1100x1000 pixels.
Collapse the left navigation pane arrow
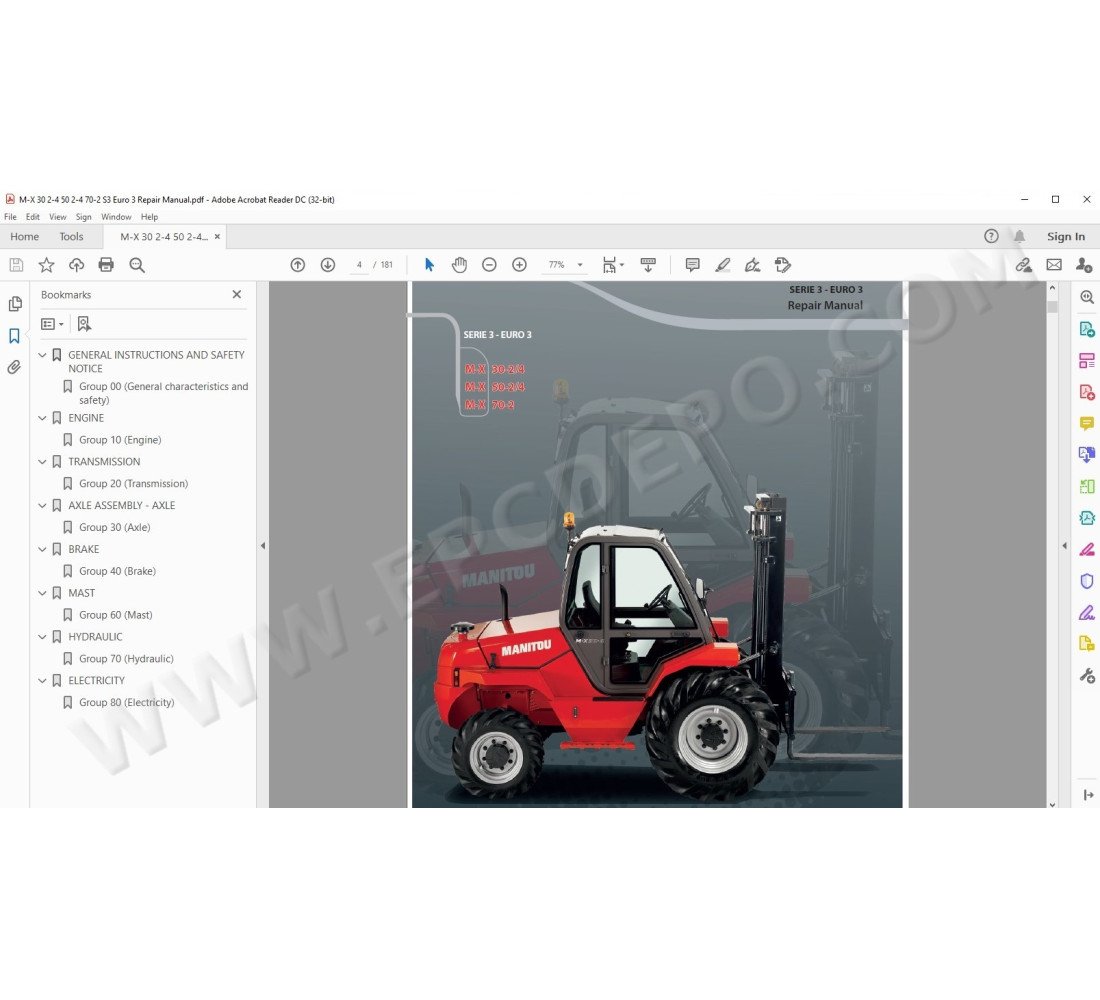click(263, 545)
